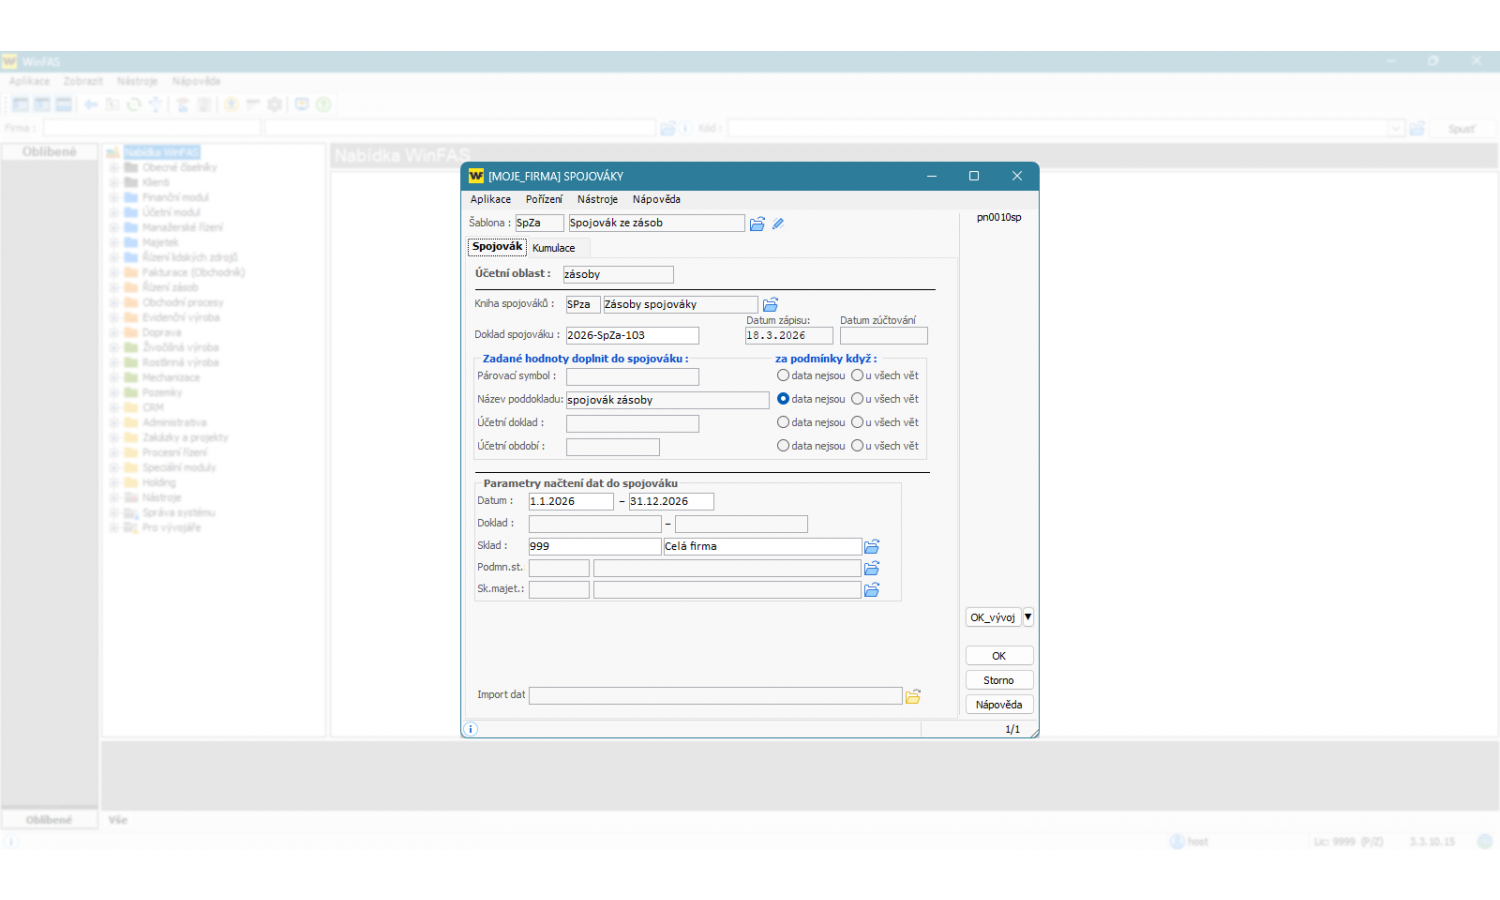This screenshot has height=900, width=1500.
Task: Switch to the Kumulace tab
Action: pyautogui.click(x=553, y=248)
